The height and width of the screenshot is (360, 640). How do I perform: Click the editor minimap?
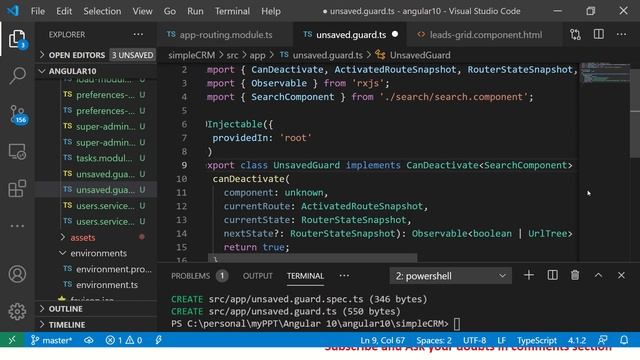604,73
